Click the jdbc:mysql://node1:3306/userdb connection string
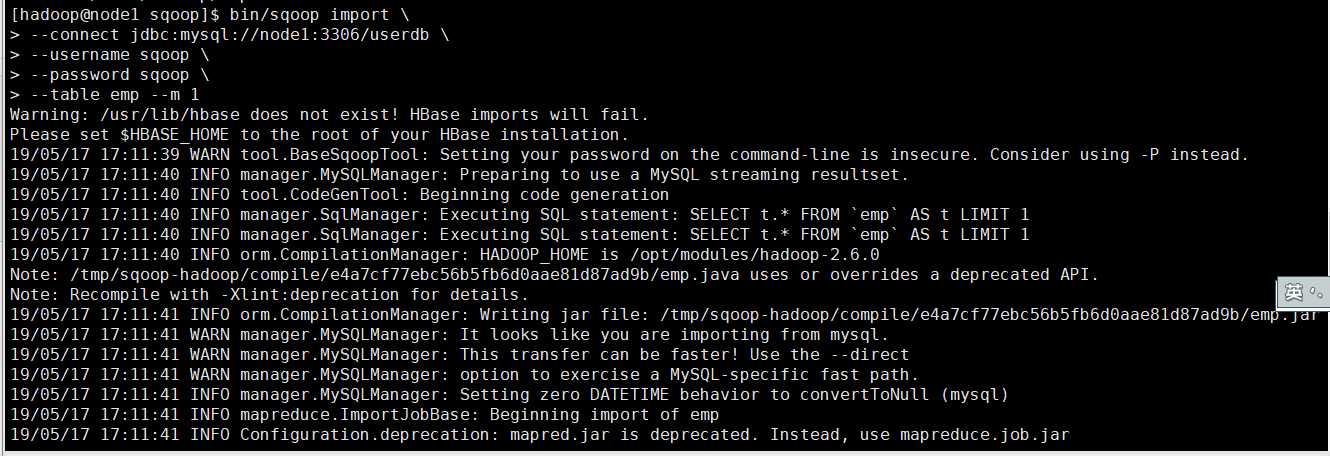Viewport: 1330px width, 456px height. click(x=280, y=35)
